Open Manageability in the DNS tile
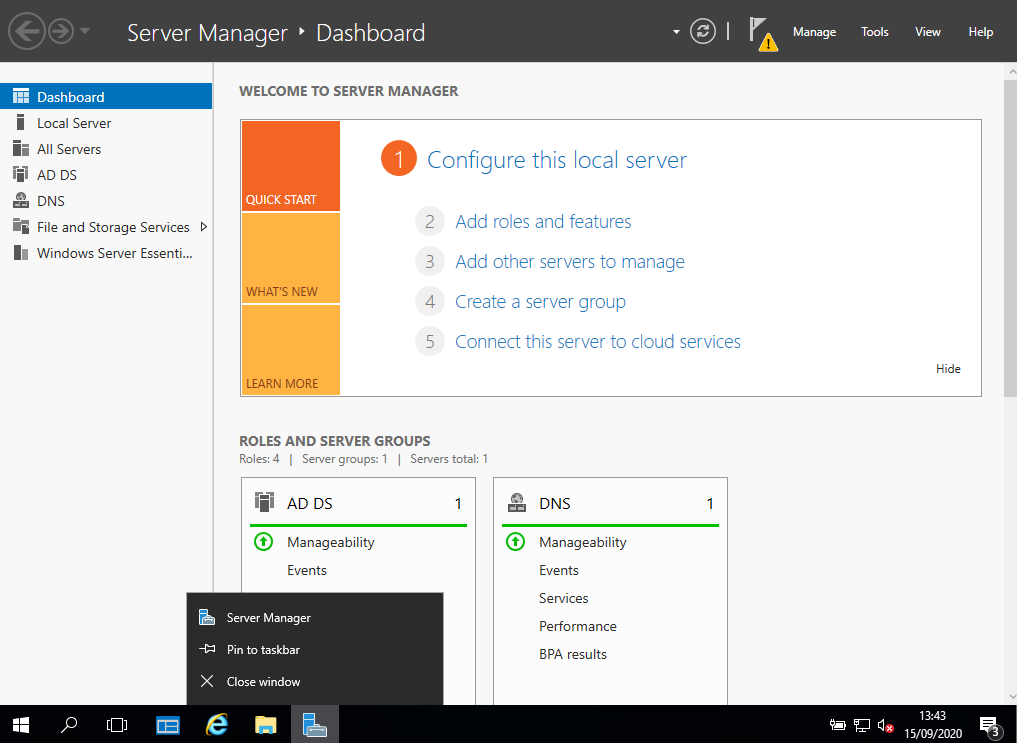1017x743 pixels. click(582, 542)
